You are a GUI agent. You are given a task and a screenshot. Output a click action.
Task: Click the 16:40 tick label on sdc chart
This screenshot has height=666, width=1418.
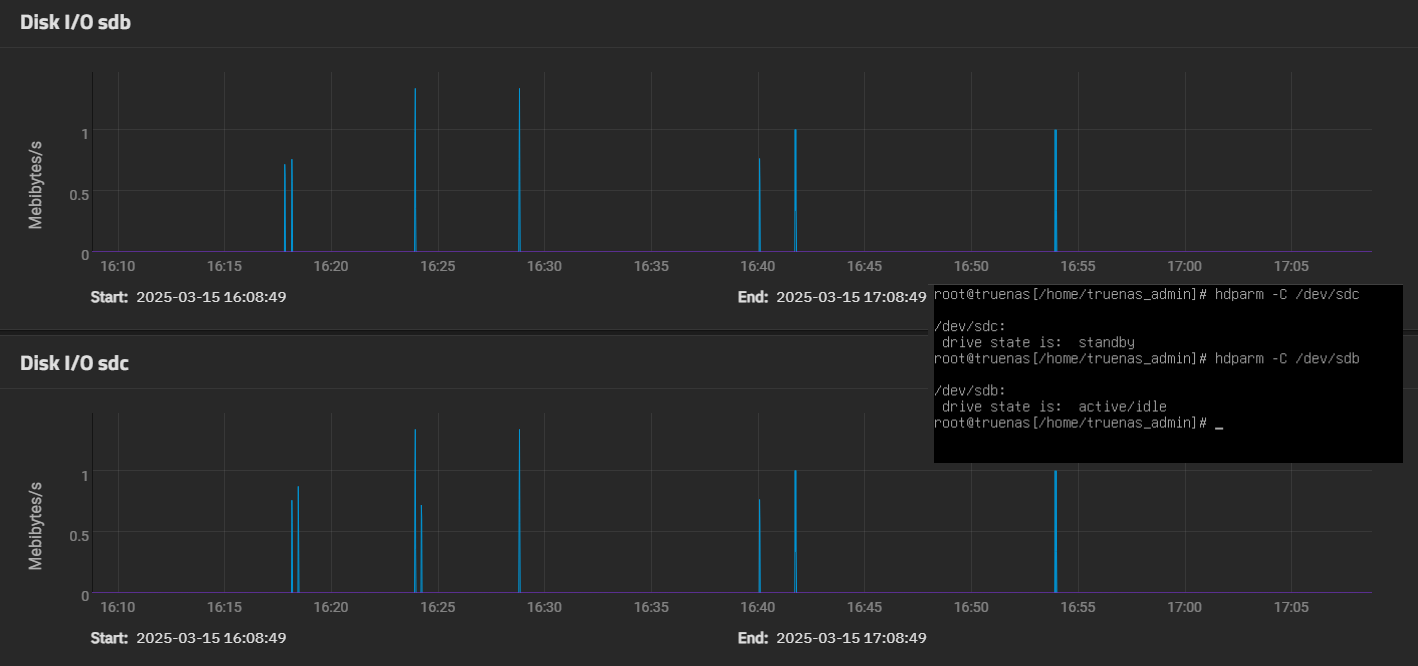tap(758, 608)
